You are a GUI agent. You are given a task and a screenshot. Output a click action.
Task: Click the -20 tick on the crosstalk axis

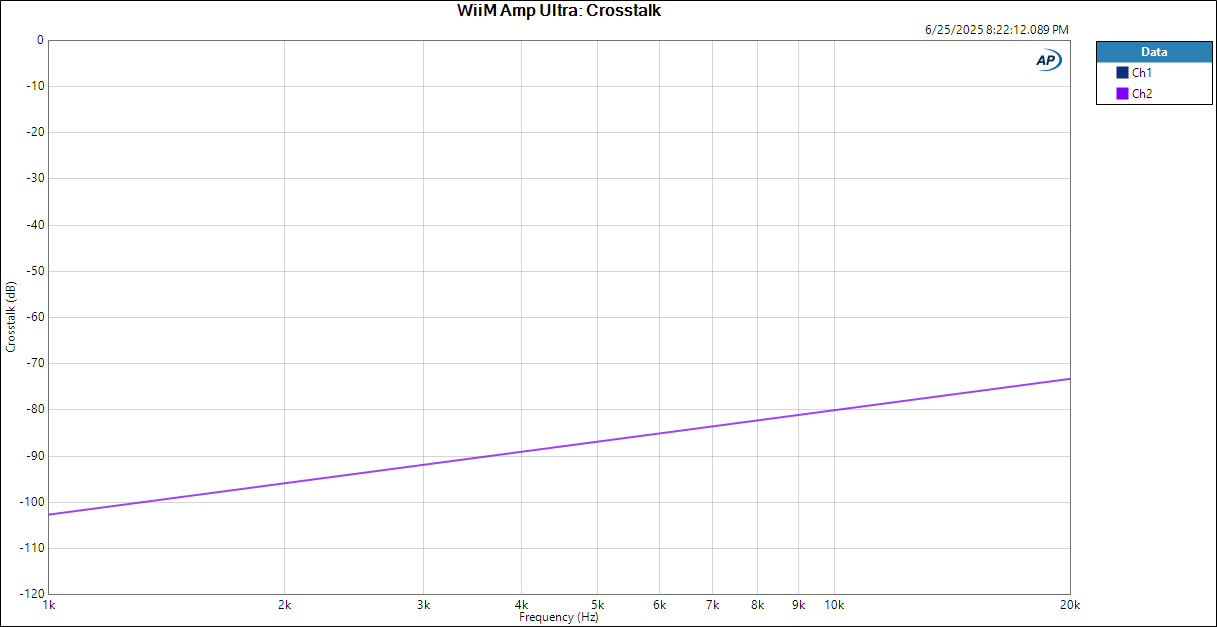tap(35, 133)
